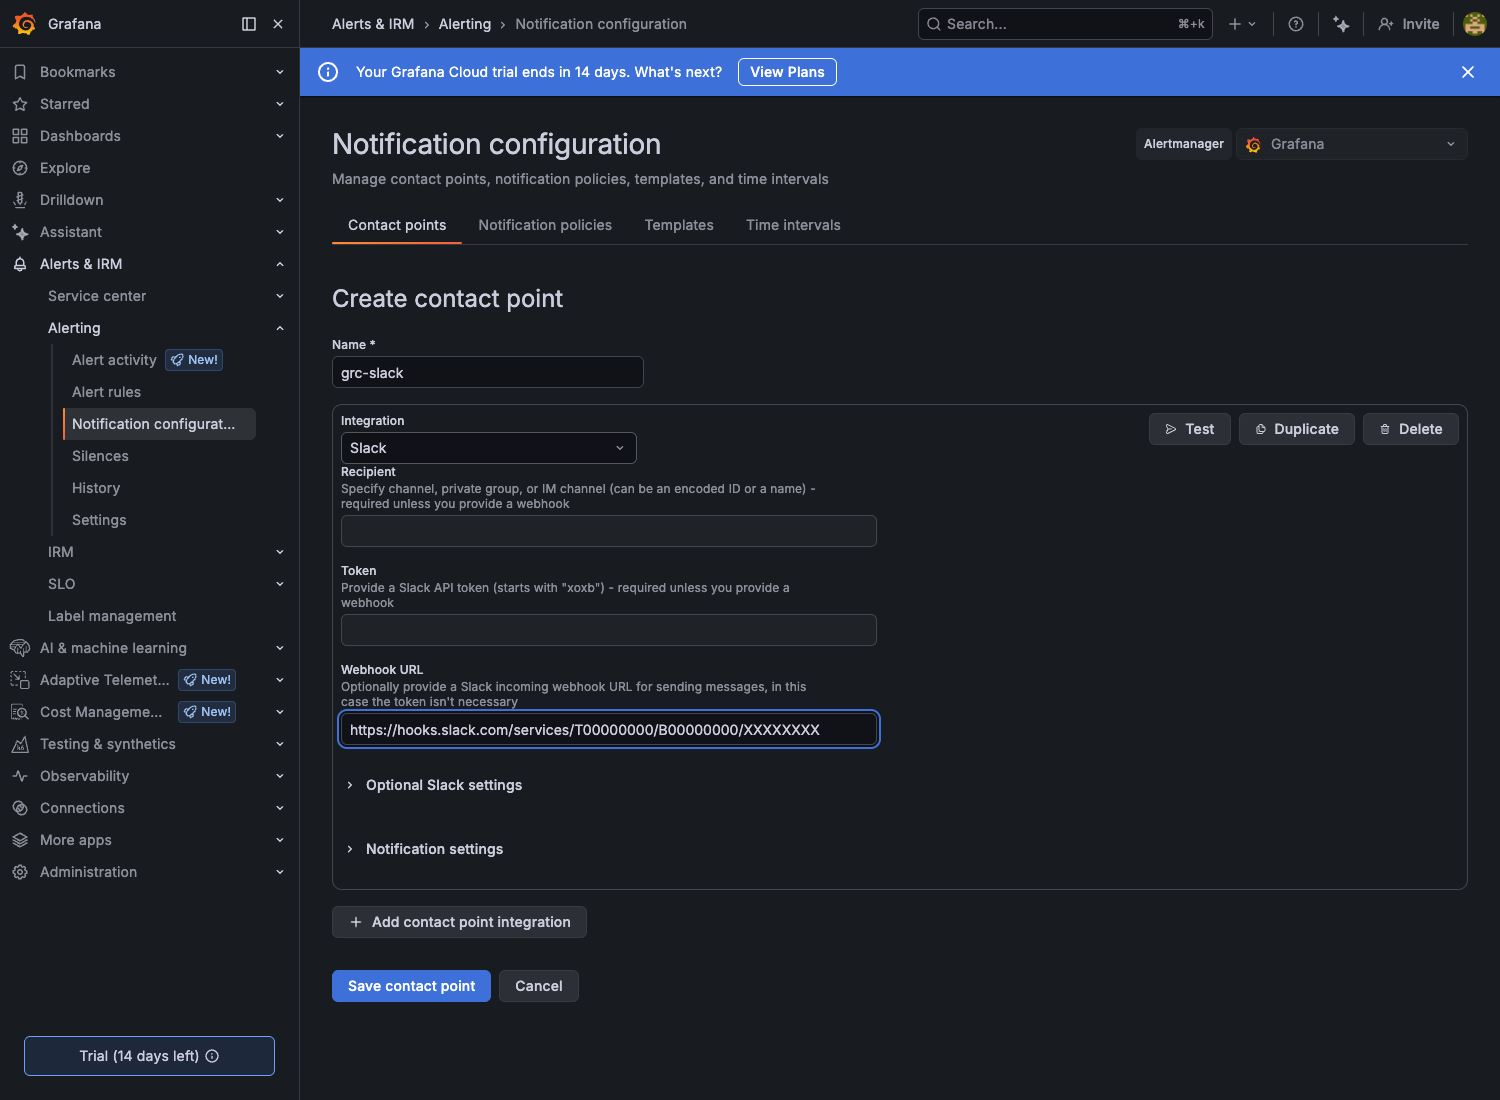1500x1100 pixels.
Task: Click Testing & synthetics icon
Action: tap(20, 744)
